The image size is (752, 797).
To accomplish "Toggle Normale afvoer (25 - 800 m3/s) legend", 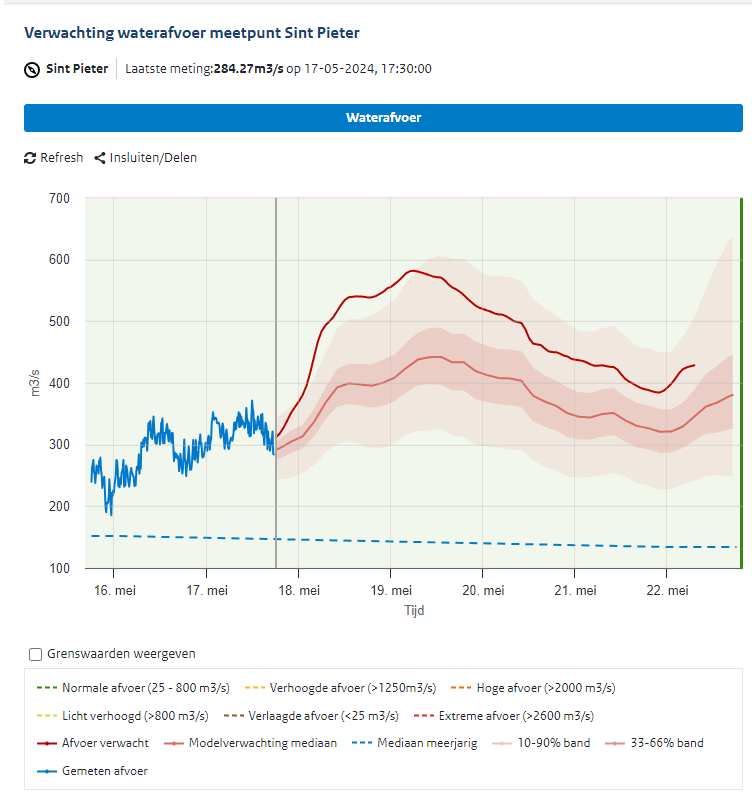I will click(x=133, y=688).
